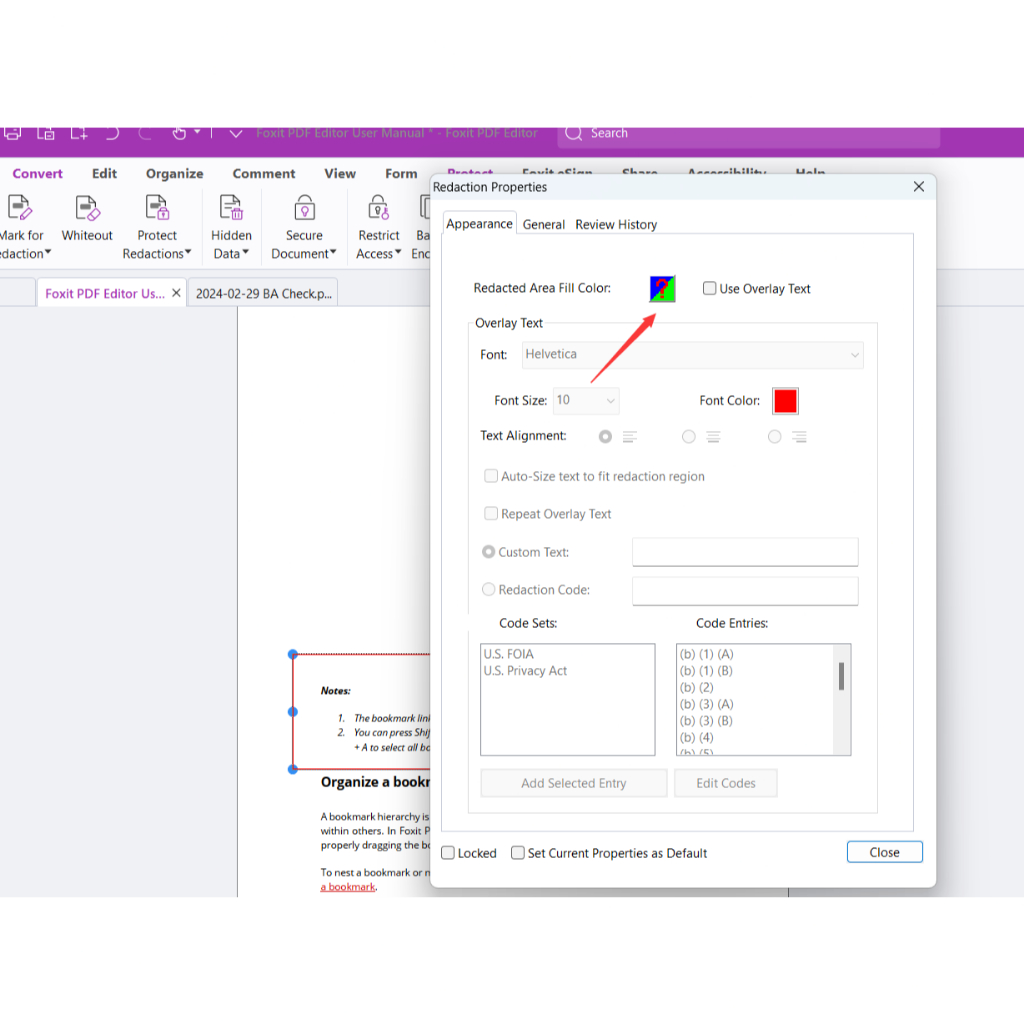The width and height of the screenshot is (1024, 1024).
Task: Expand the Font dropdown showing Helvetica
Action: pos(693,355)
